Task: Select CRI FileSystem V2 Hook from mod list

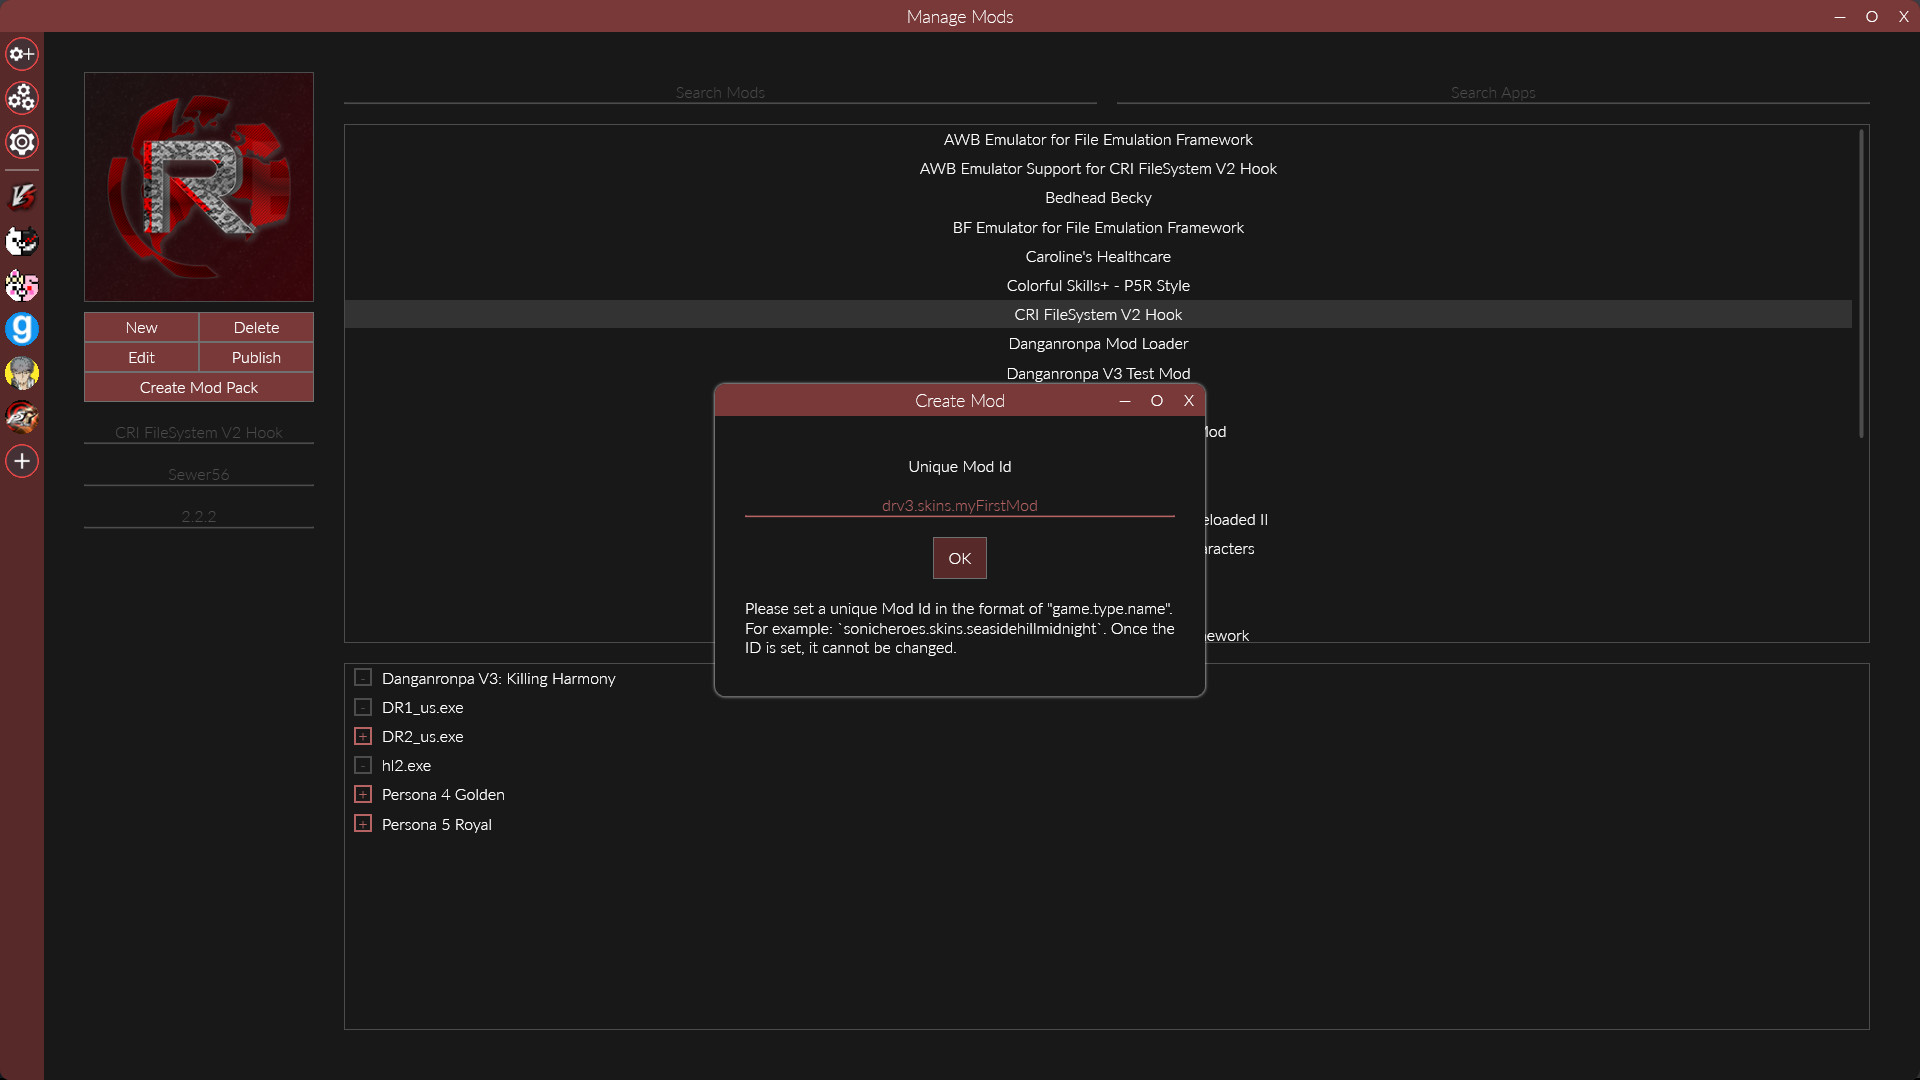Action: [1097, 314]
